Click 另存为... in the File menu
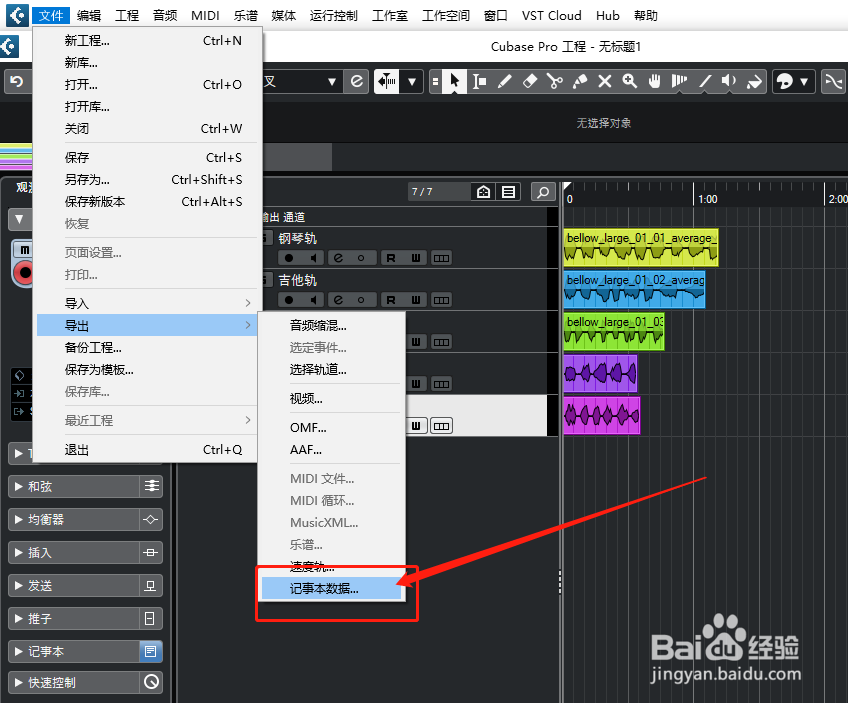The image size is (848, 703). point(147,180)
